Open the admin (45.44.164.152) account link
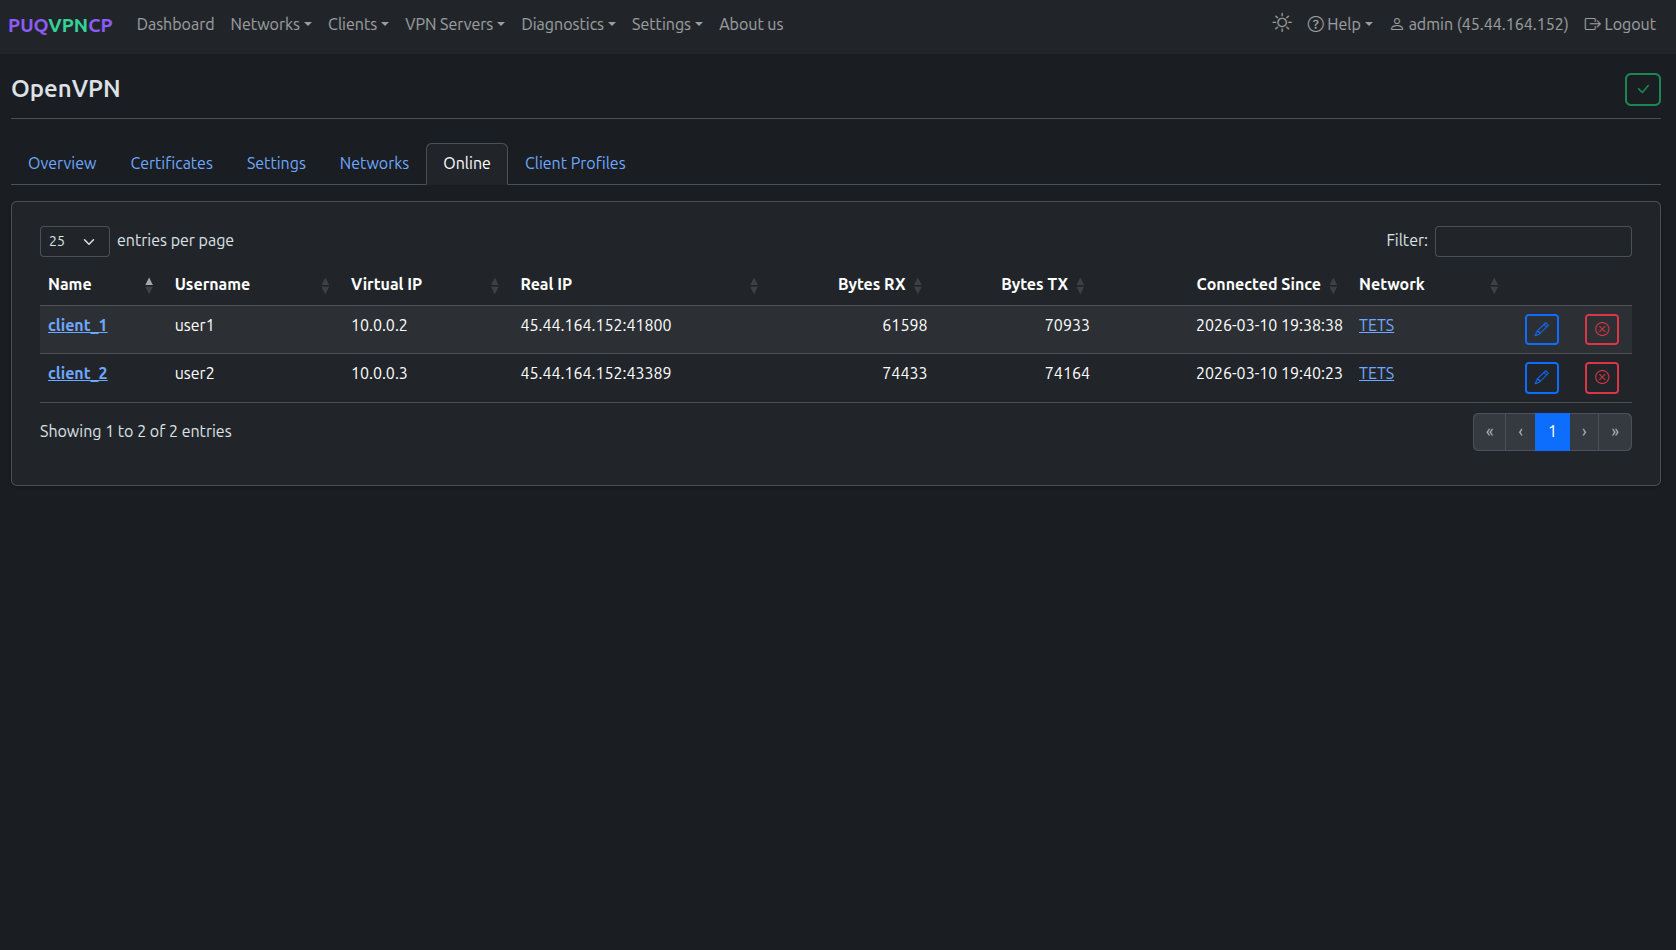1676x950 pixels. click(1479, 24)
